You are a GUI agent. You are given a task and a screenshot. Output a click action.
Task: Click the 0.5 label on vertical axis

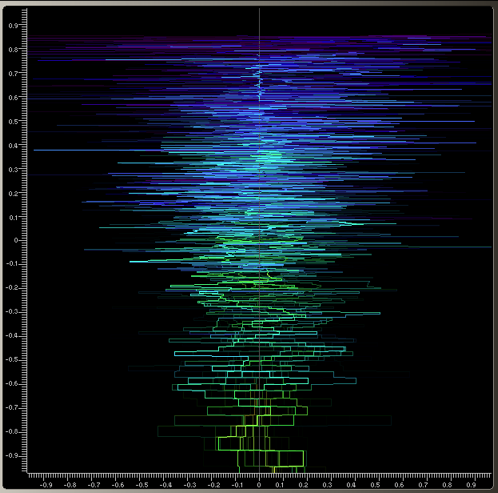click(x=13, y=122)
